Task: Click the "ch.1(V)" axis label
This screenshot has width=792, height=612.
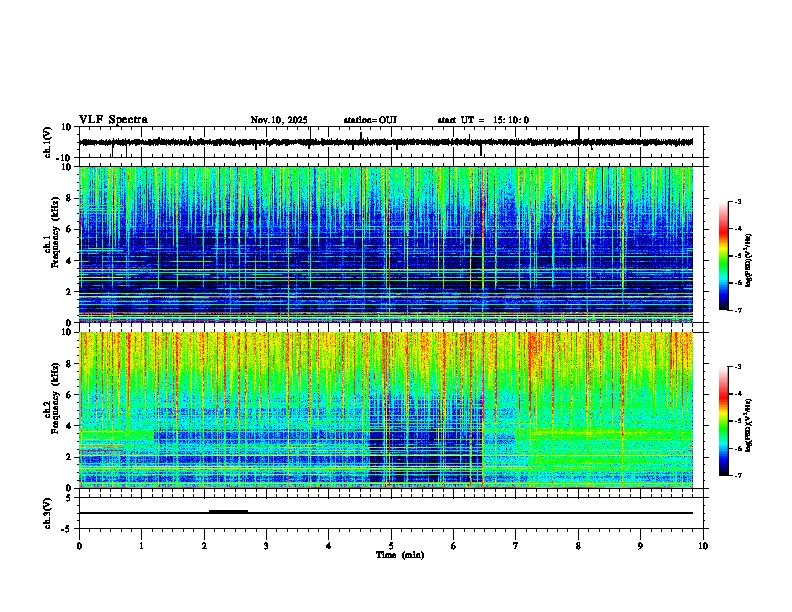Action: pyautogui.click(x=48, y=142)
